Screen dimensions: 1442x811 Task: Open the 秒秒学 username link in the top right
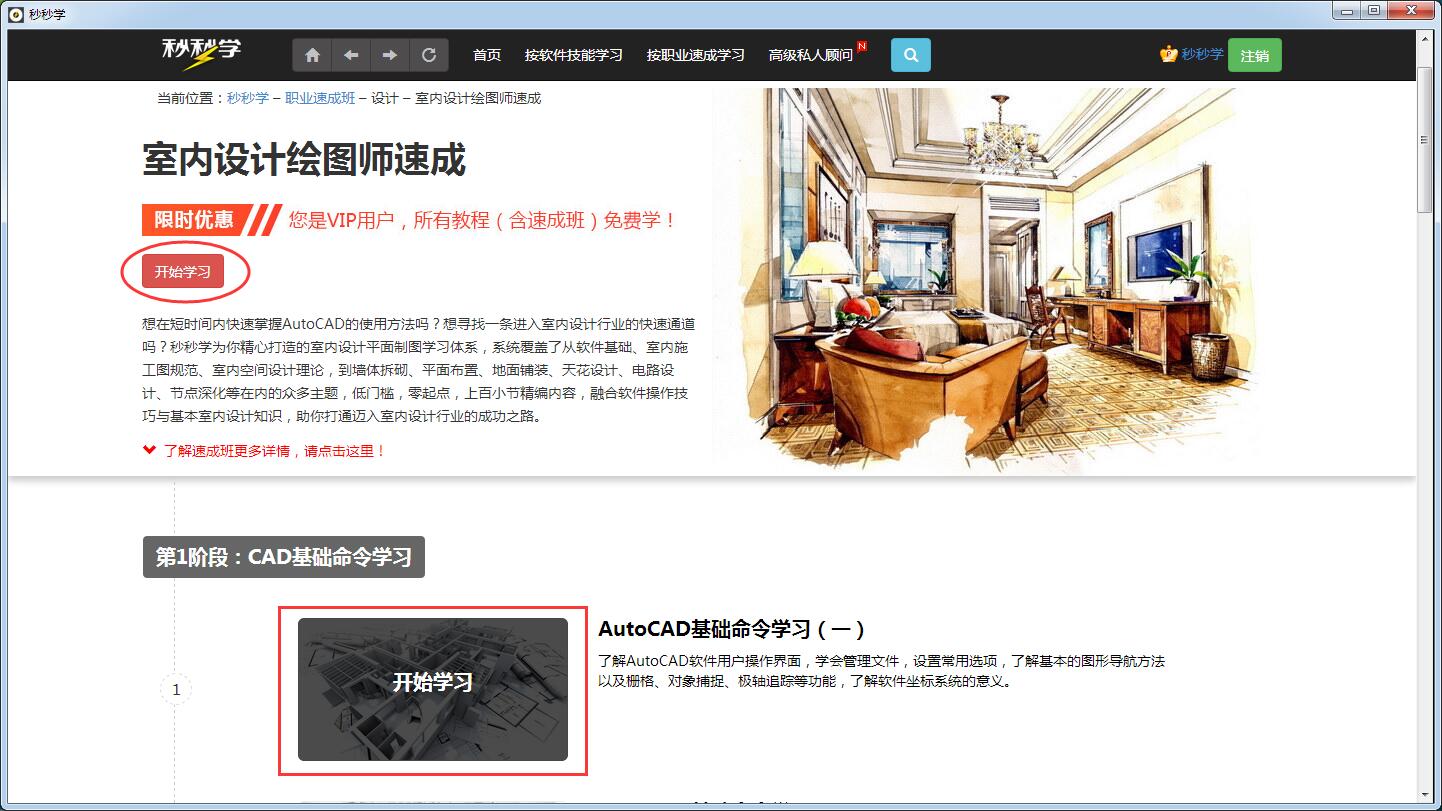coord(1202,54)
